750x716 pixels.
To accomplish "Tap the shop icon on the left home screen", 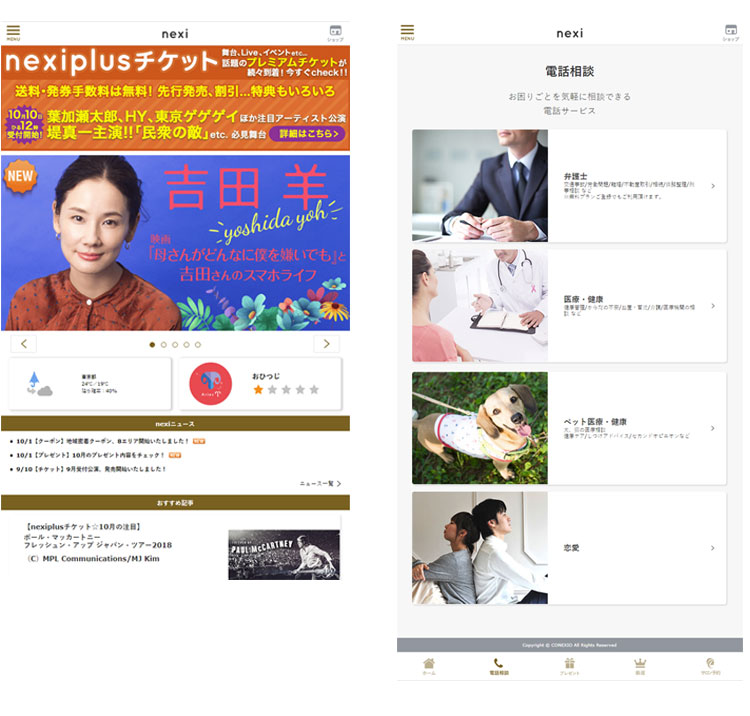I will [335, 33].
